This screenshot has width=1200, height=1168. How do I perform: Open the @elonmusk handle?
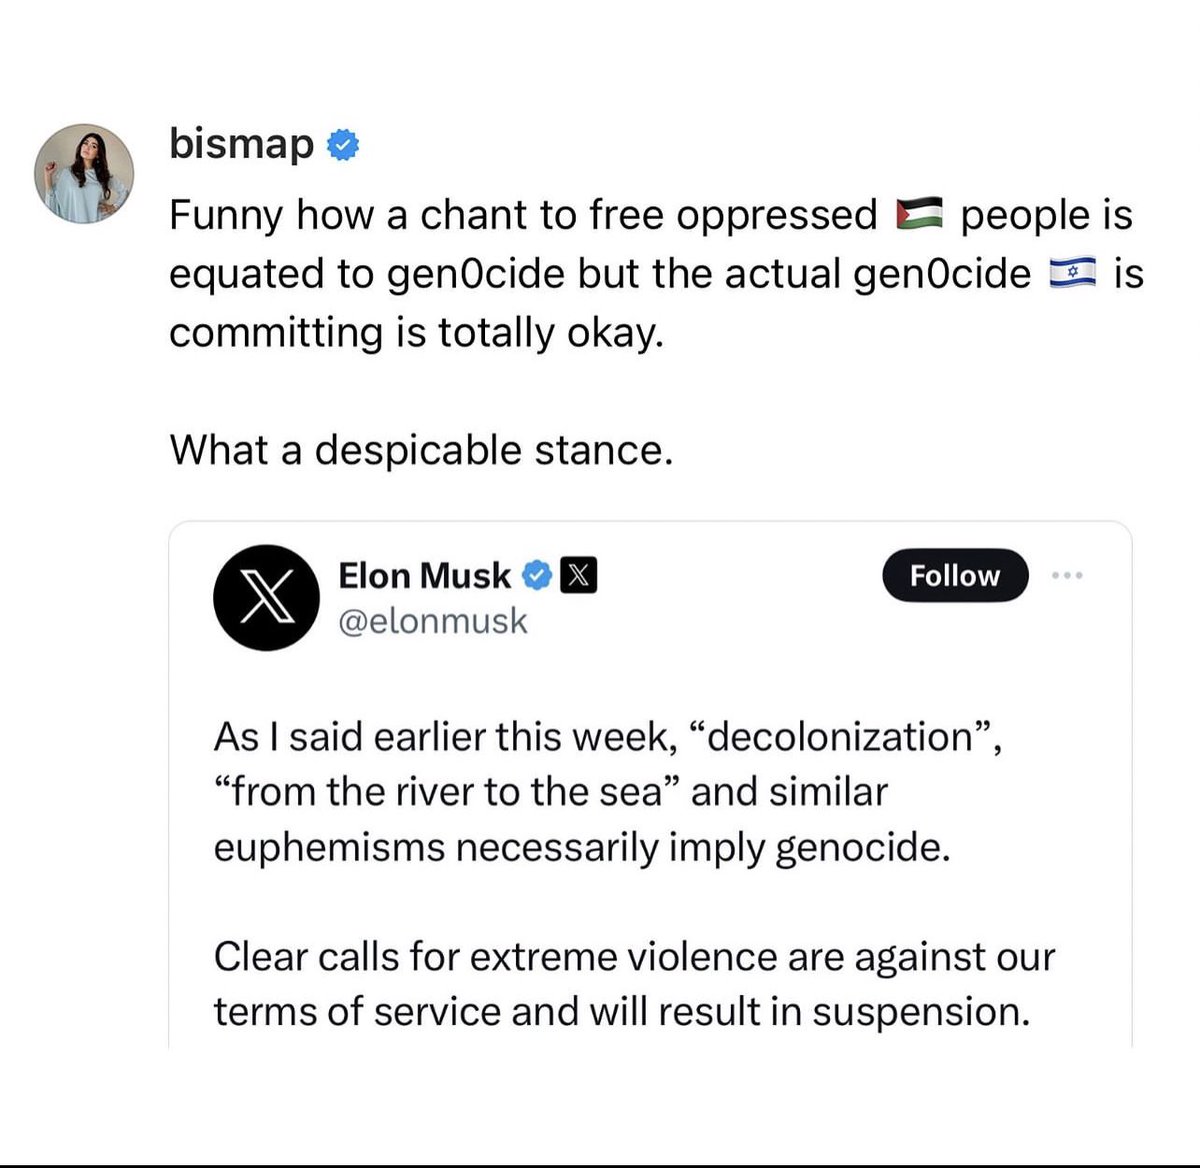coord(433,621)
